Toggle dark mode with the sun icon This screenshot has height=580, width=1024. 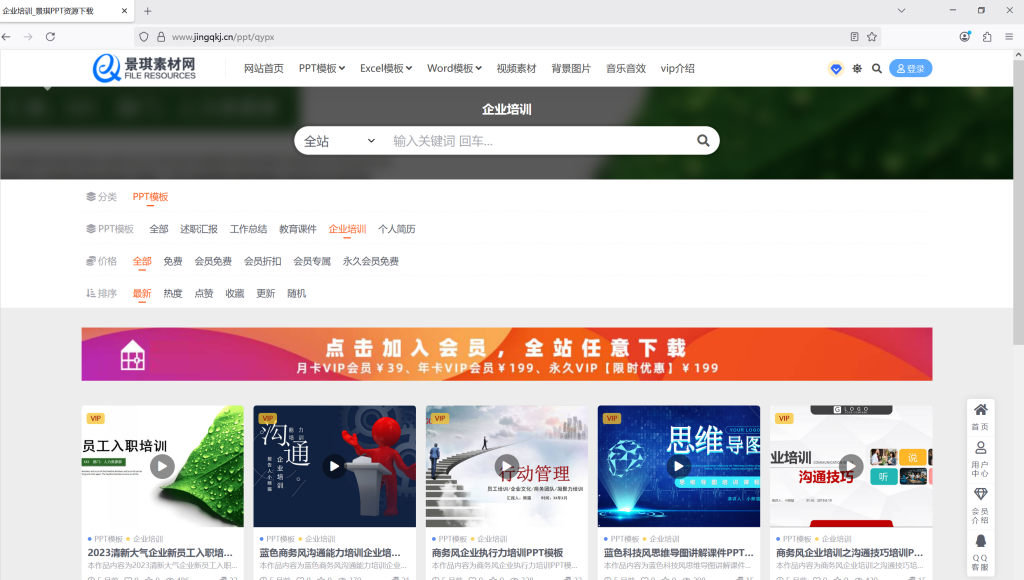[x=857, y=69]
